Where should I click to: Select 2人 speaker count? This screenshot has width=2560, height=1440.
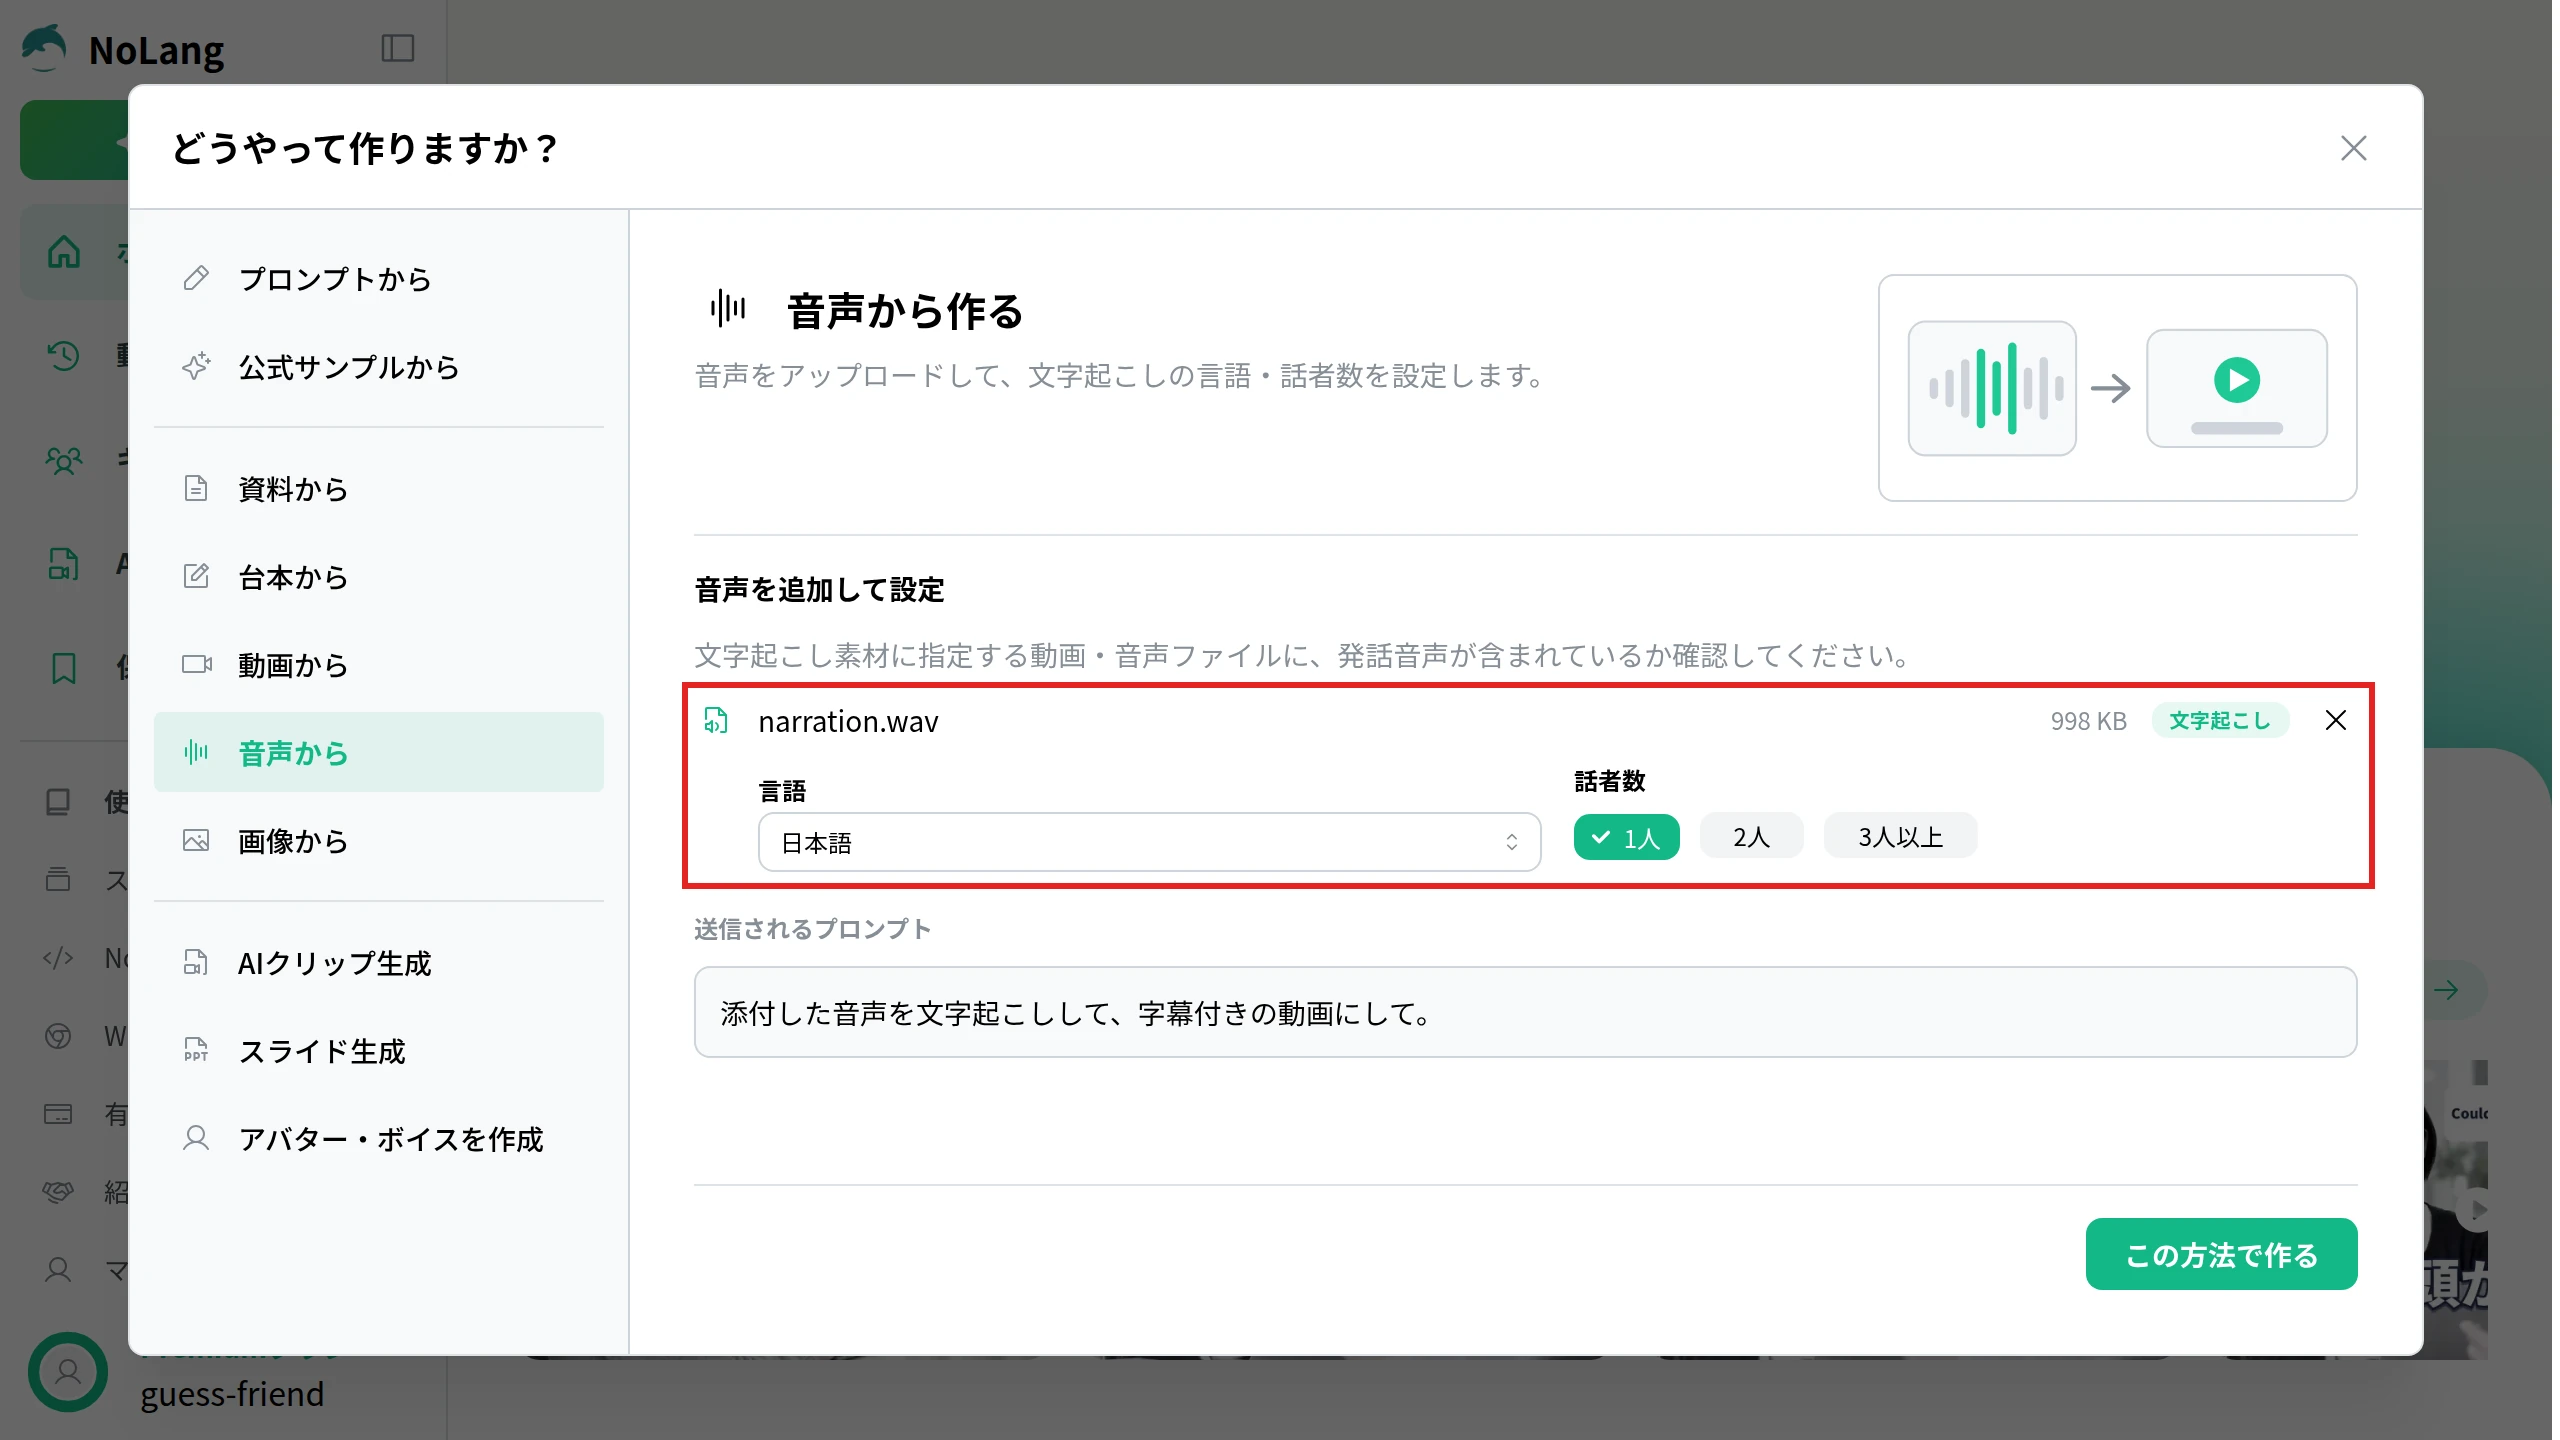point(1751,836)
